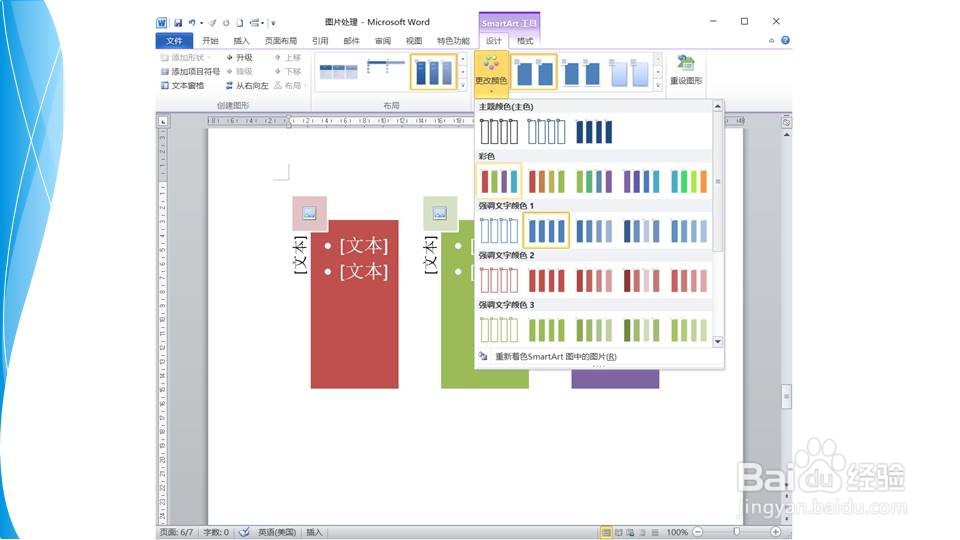Pick first dark outline swatch under 主题颜色
Screen dimensions: 960x540
coord(498,131)
